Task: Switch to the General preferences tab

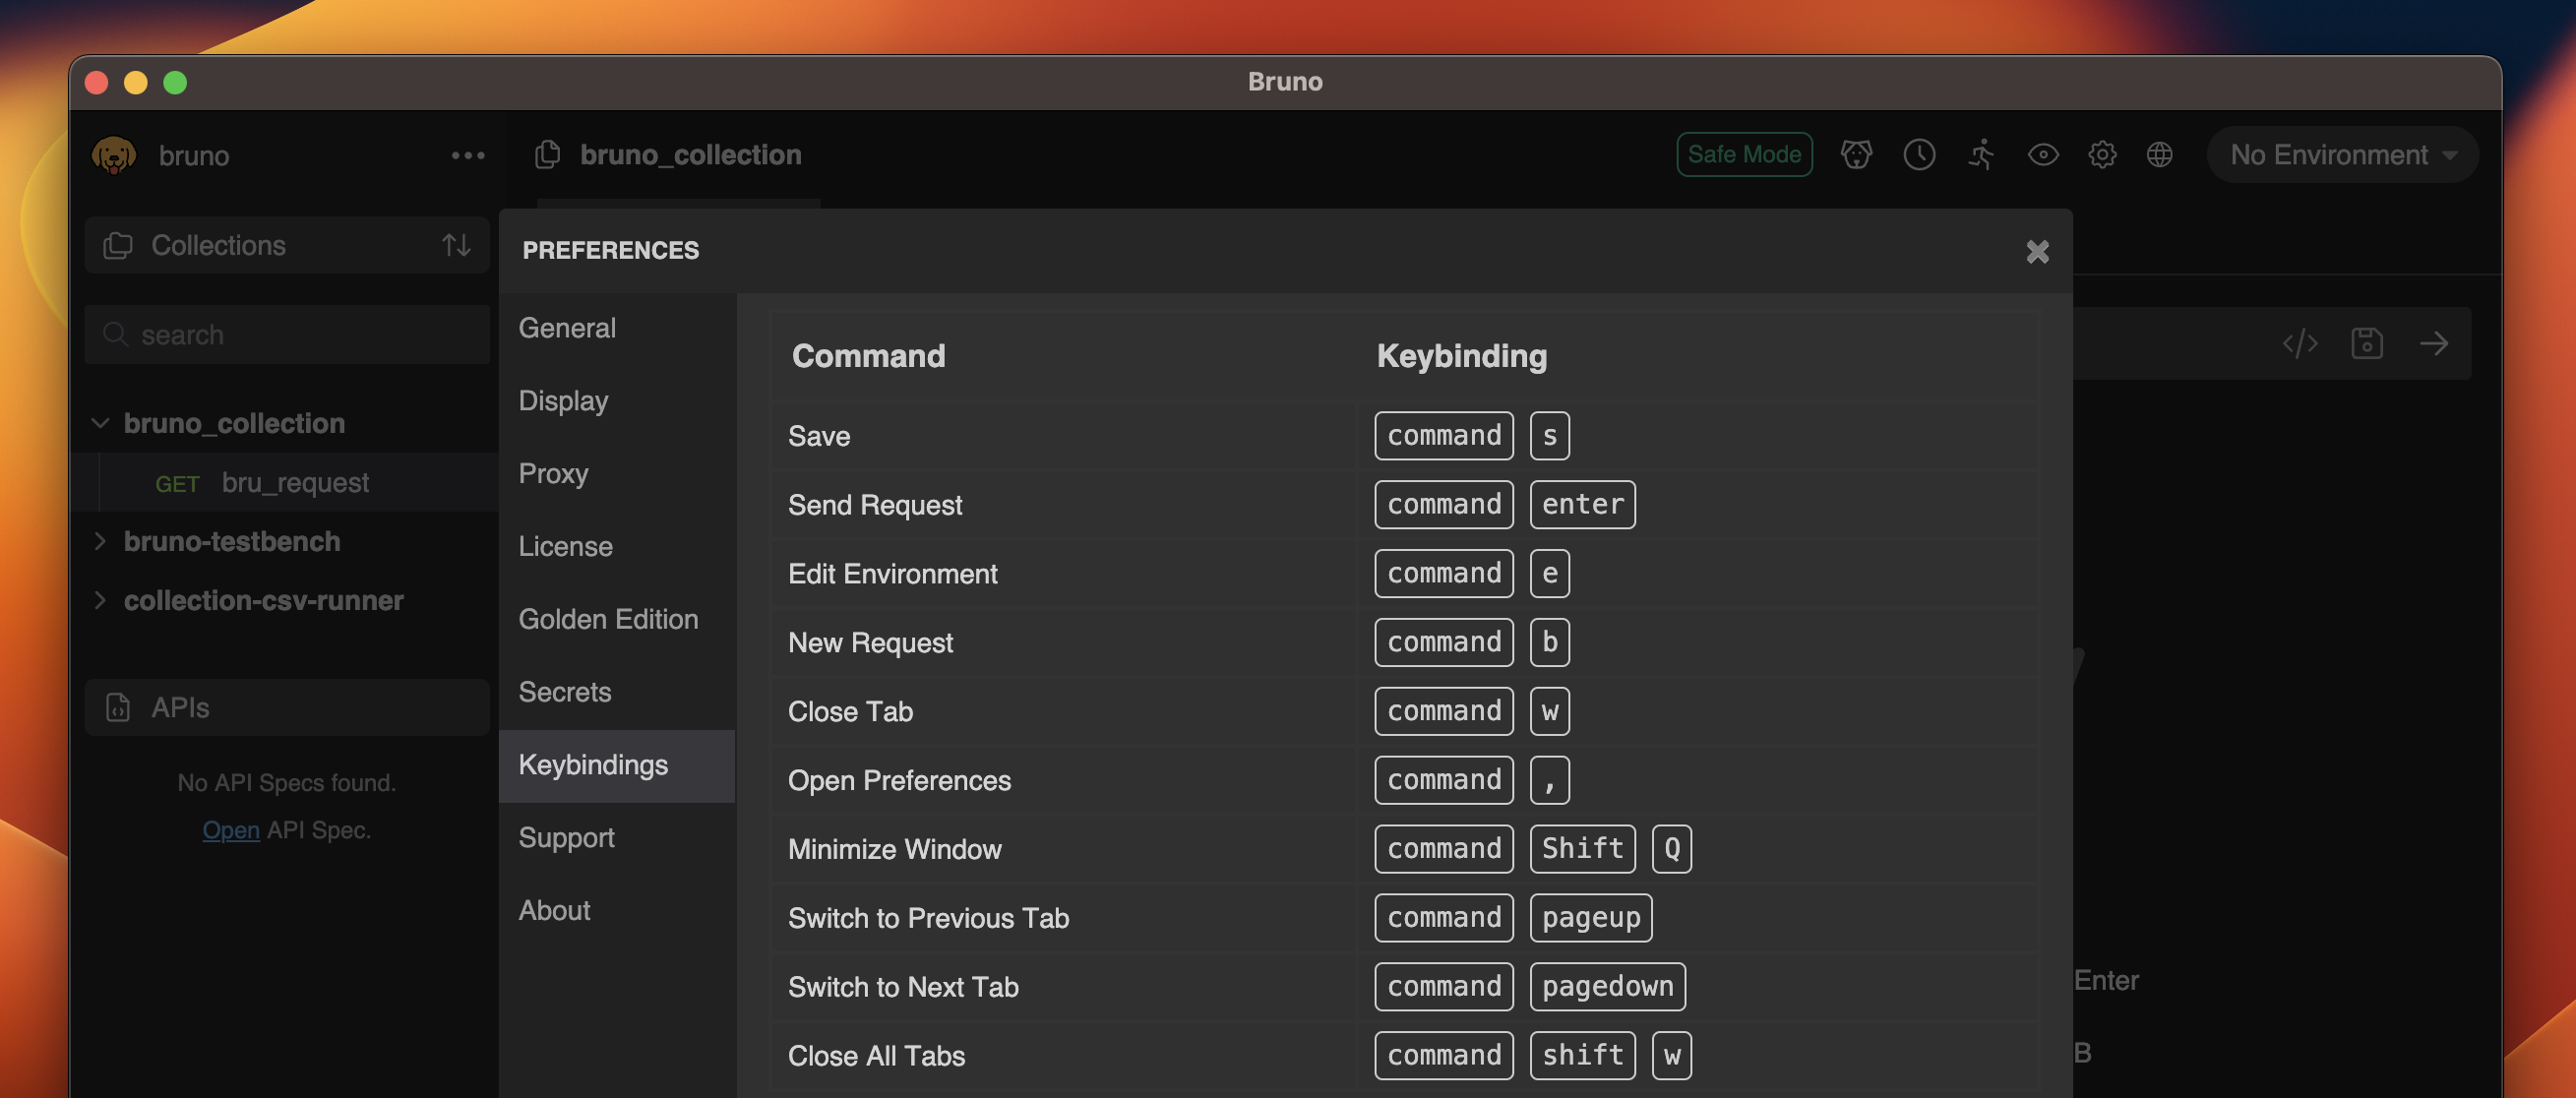Action: click(x=566, y=327)
